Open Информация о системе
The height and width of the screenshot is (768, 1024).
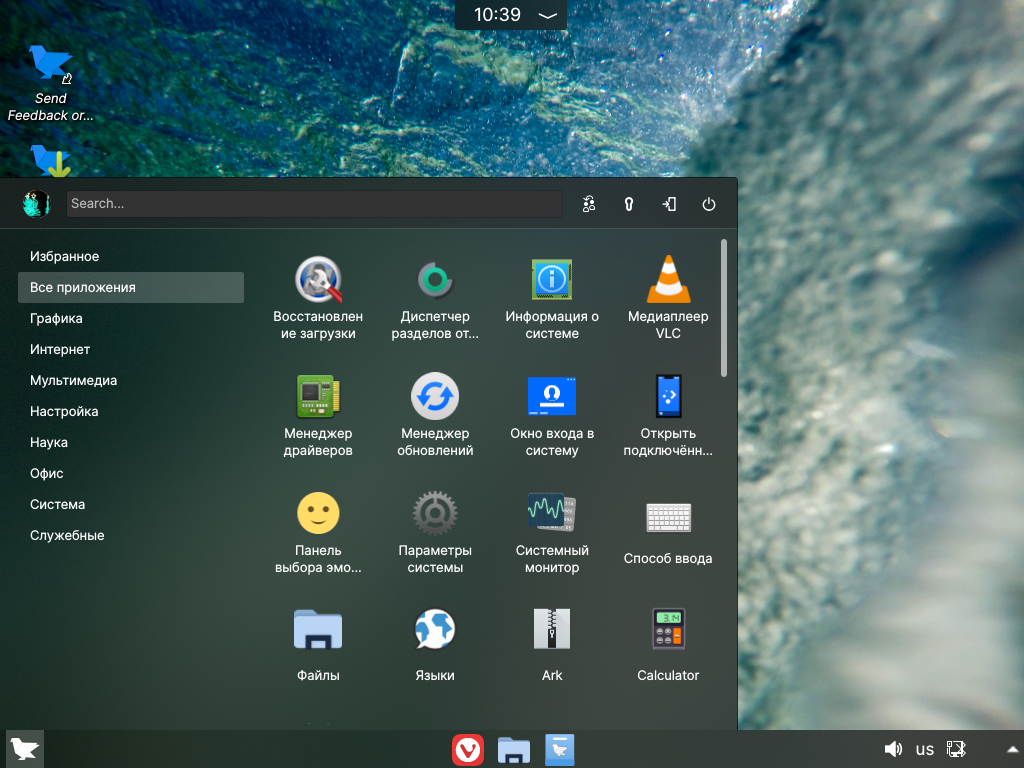552,298
